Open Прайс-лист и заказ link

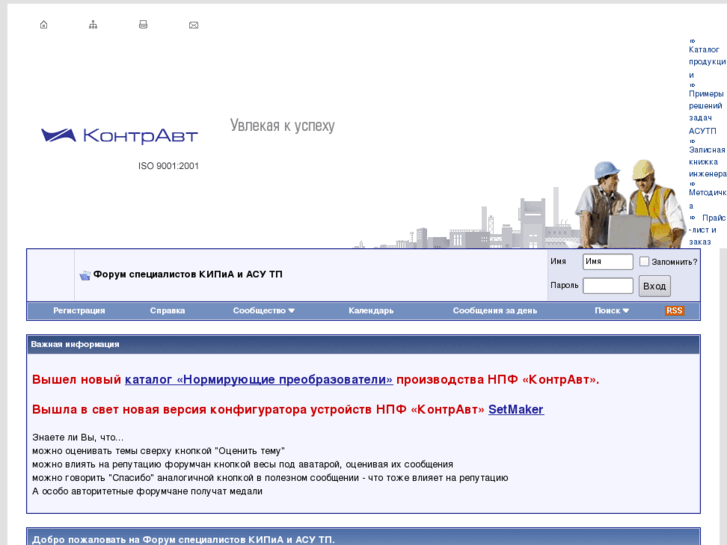pyautogui.click(x=707, y=230)
